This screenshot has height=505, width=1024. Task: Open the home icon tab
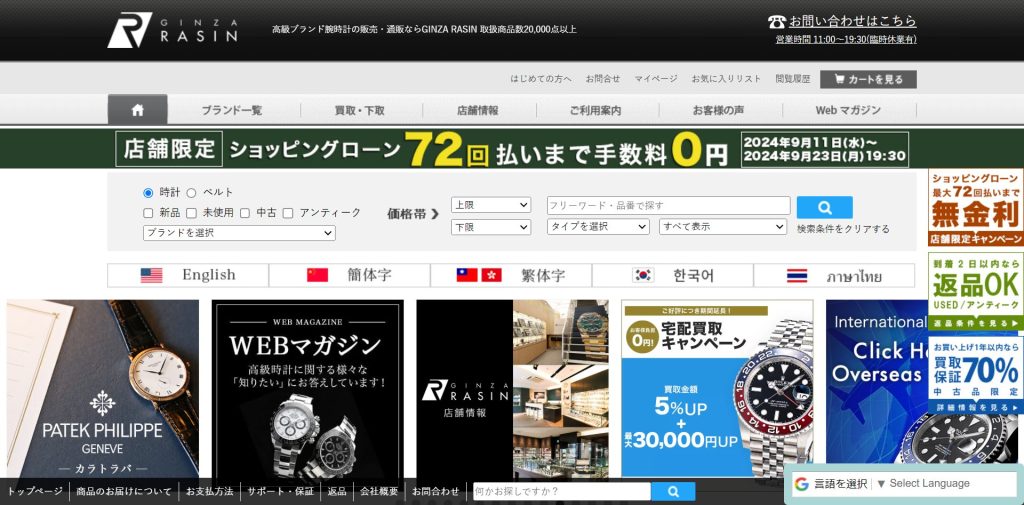(x=137, y=110)
